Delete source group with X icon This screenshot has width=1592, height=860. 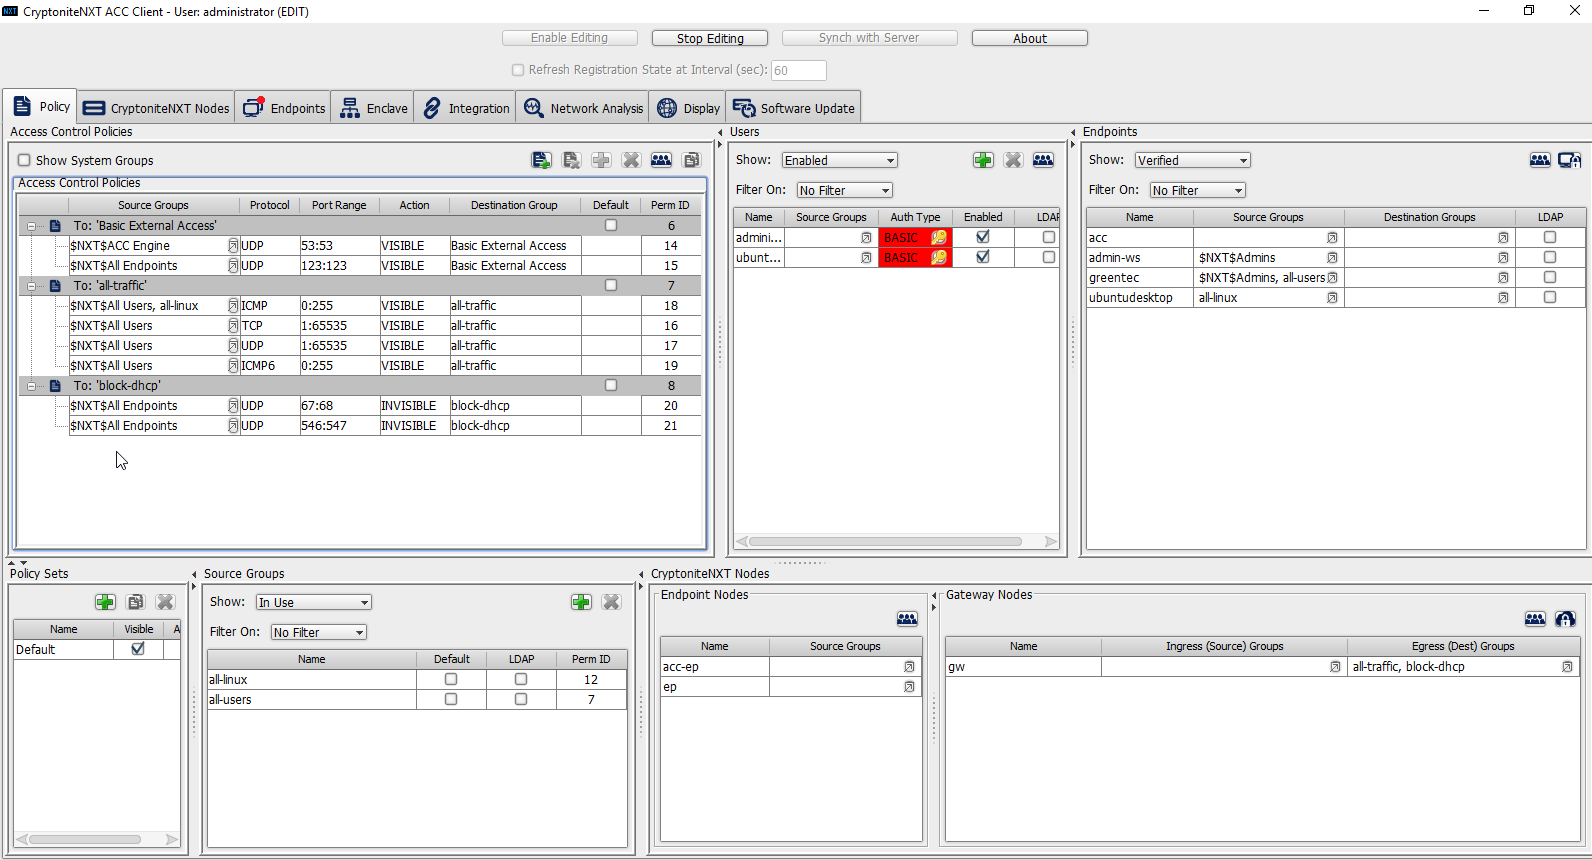pos(611,602)
